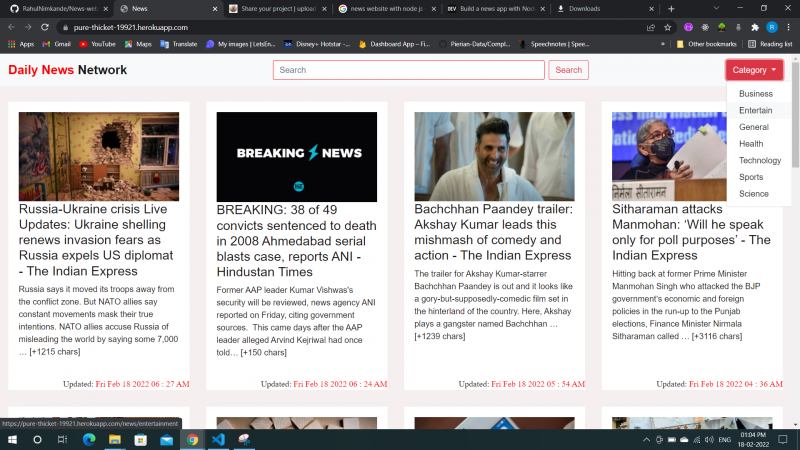Click inside the Search news input field
Screen dimensions: 800x450
pyautogui.click(x=409, y=70)
